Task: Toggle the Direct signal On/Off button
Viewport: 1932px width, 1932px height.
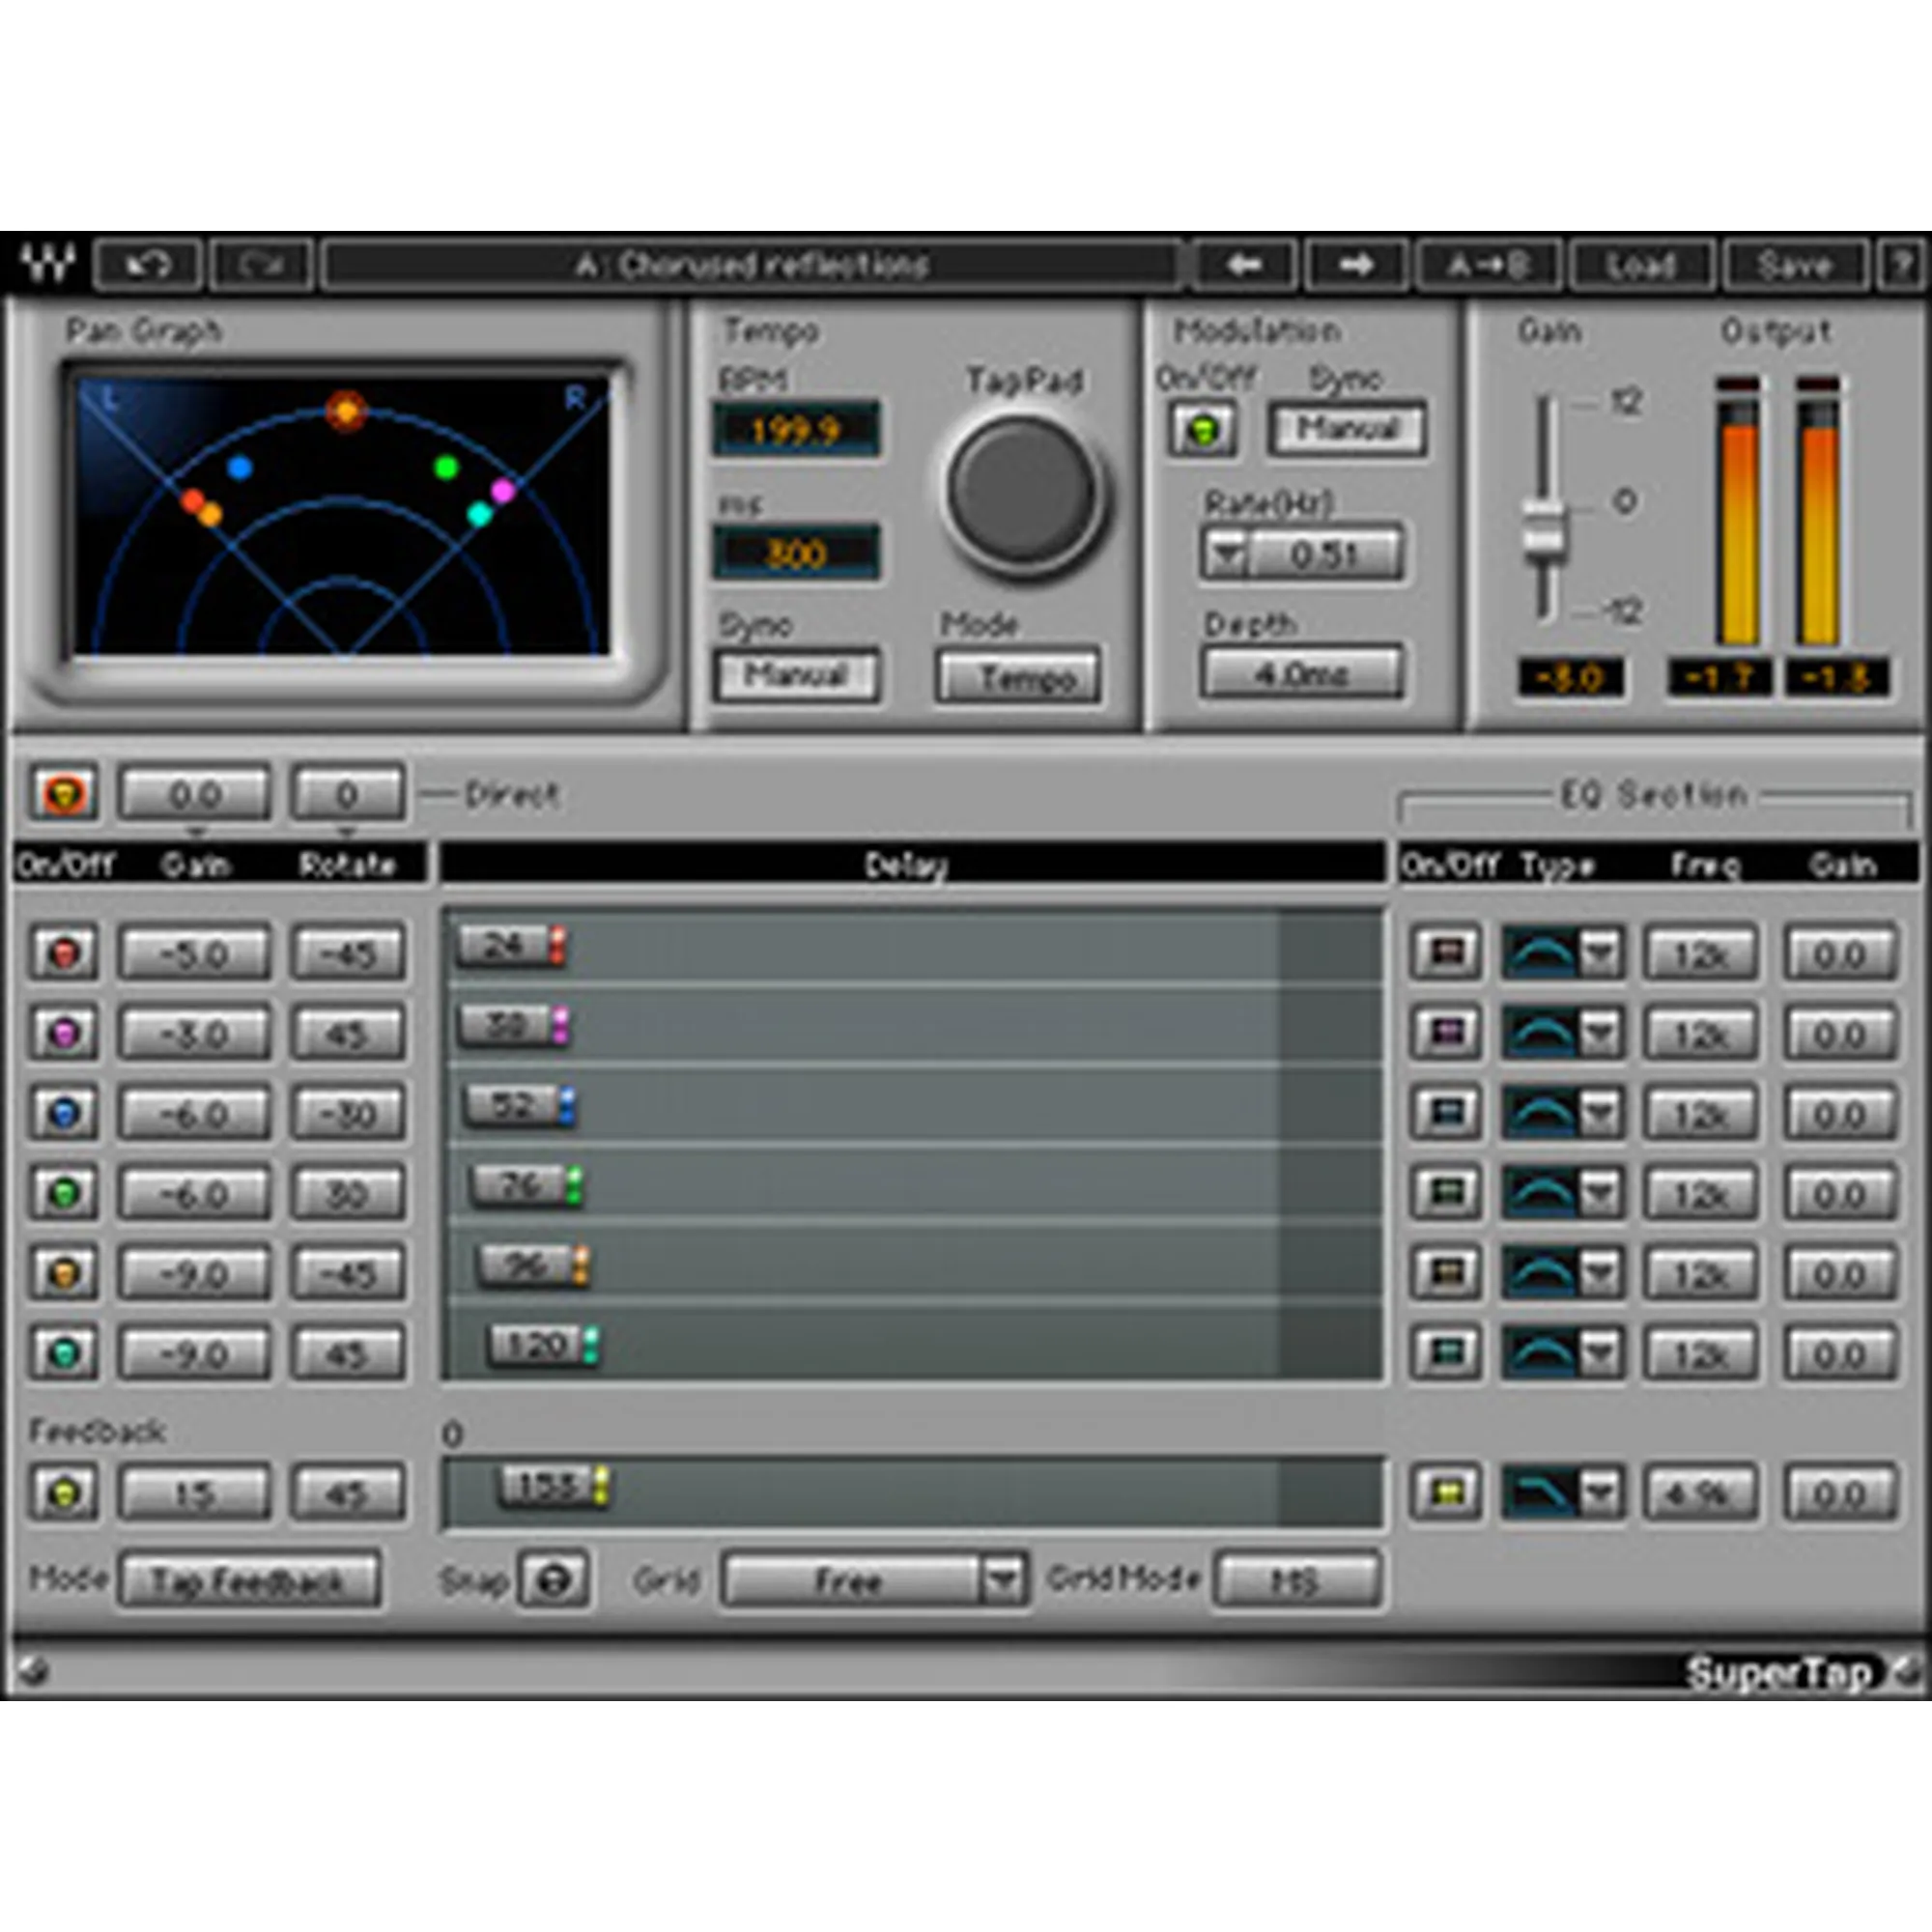Action: tap(65, 794)
